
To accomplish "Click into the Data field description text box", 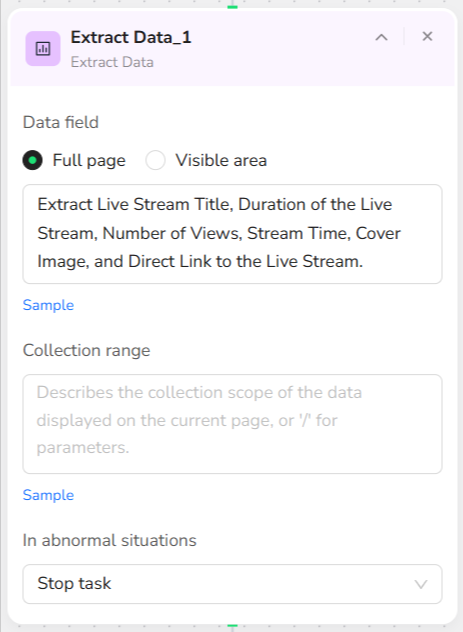I will click(233, 234).
